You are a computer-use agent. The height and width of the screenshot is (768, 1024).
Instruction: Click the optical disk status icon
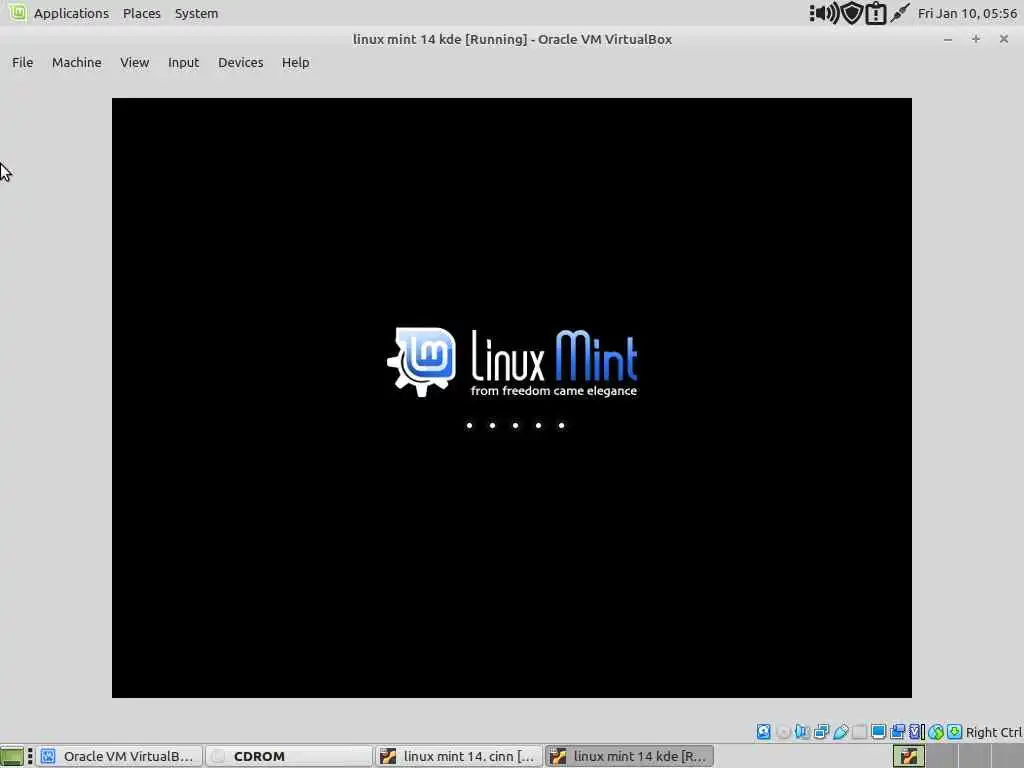pyautogui.click(x=783, y=732)
